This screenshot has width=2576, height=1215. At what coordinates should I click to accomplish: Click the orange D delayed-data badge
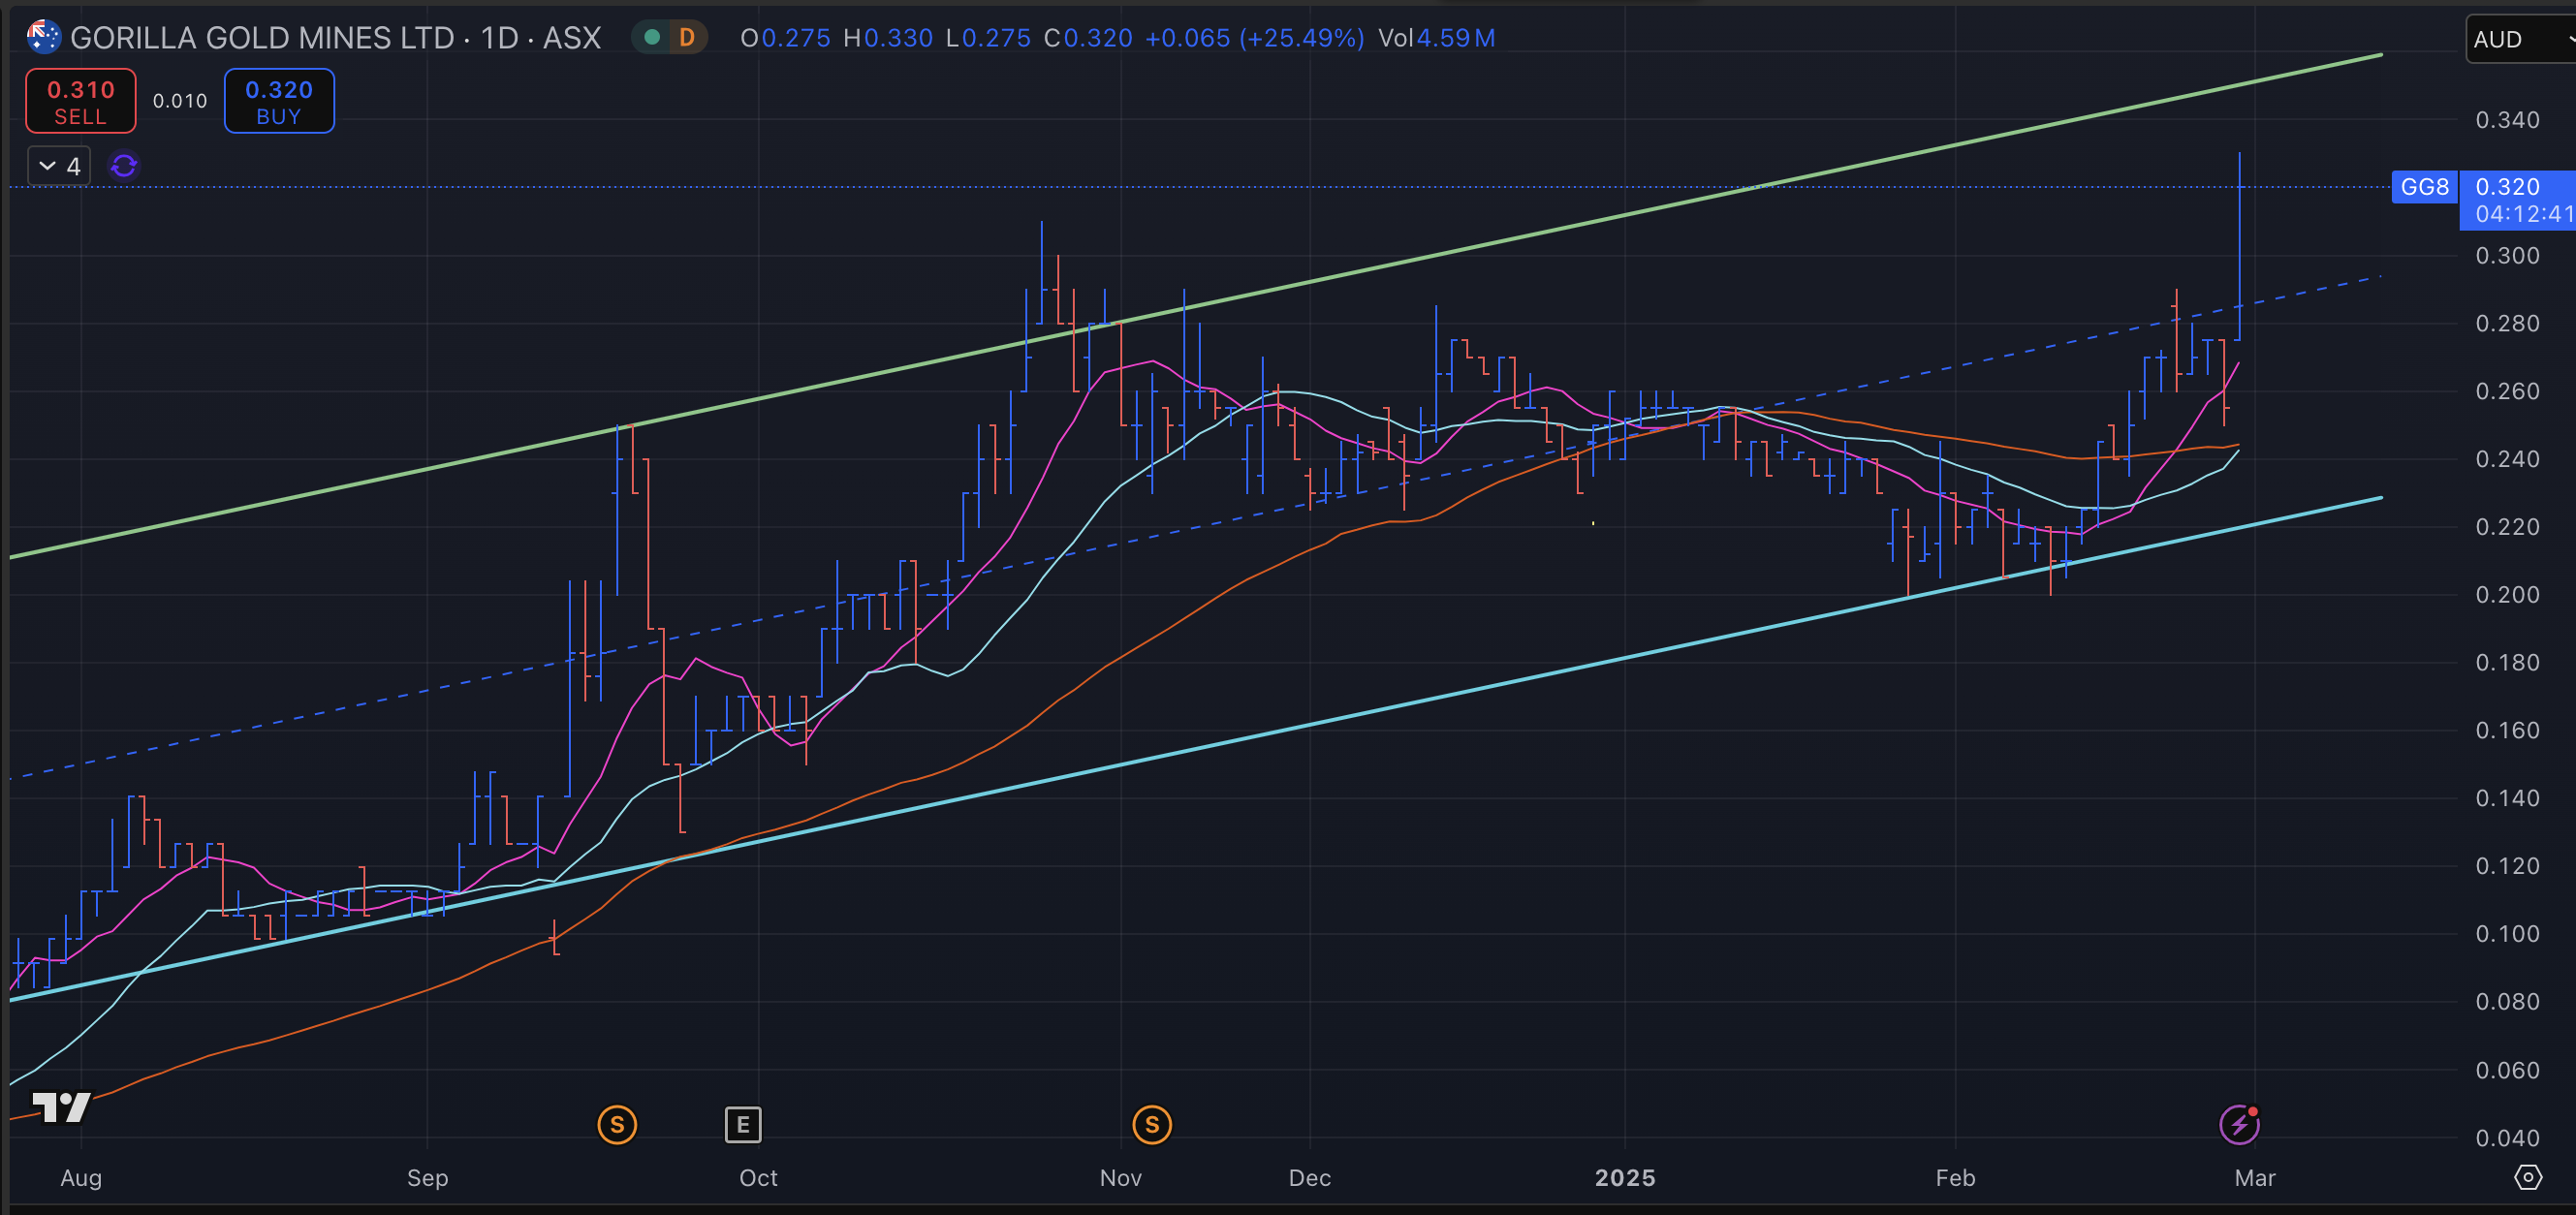tap(687, 38)
